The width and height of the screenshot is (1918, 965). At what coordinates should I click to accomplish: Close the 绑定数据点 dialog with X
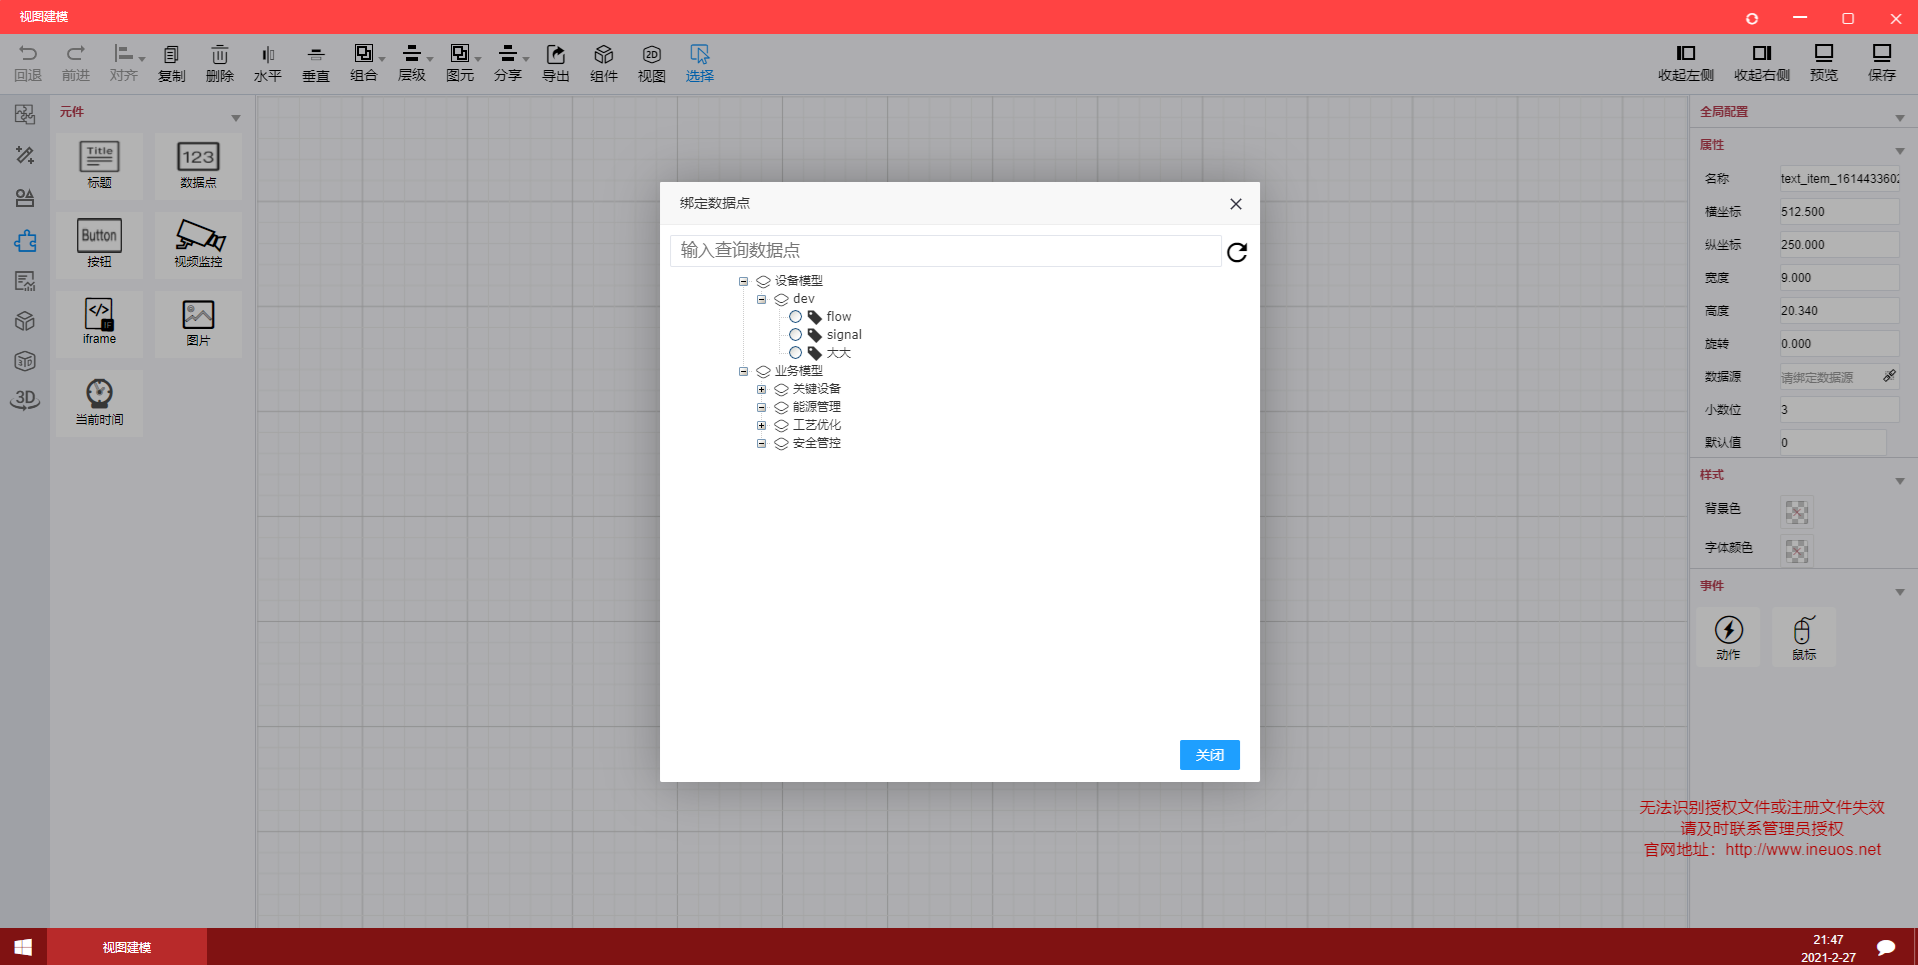(x=1236, y=204)
